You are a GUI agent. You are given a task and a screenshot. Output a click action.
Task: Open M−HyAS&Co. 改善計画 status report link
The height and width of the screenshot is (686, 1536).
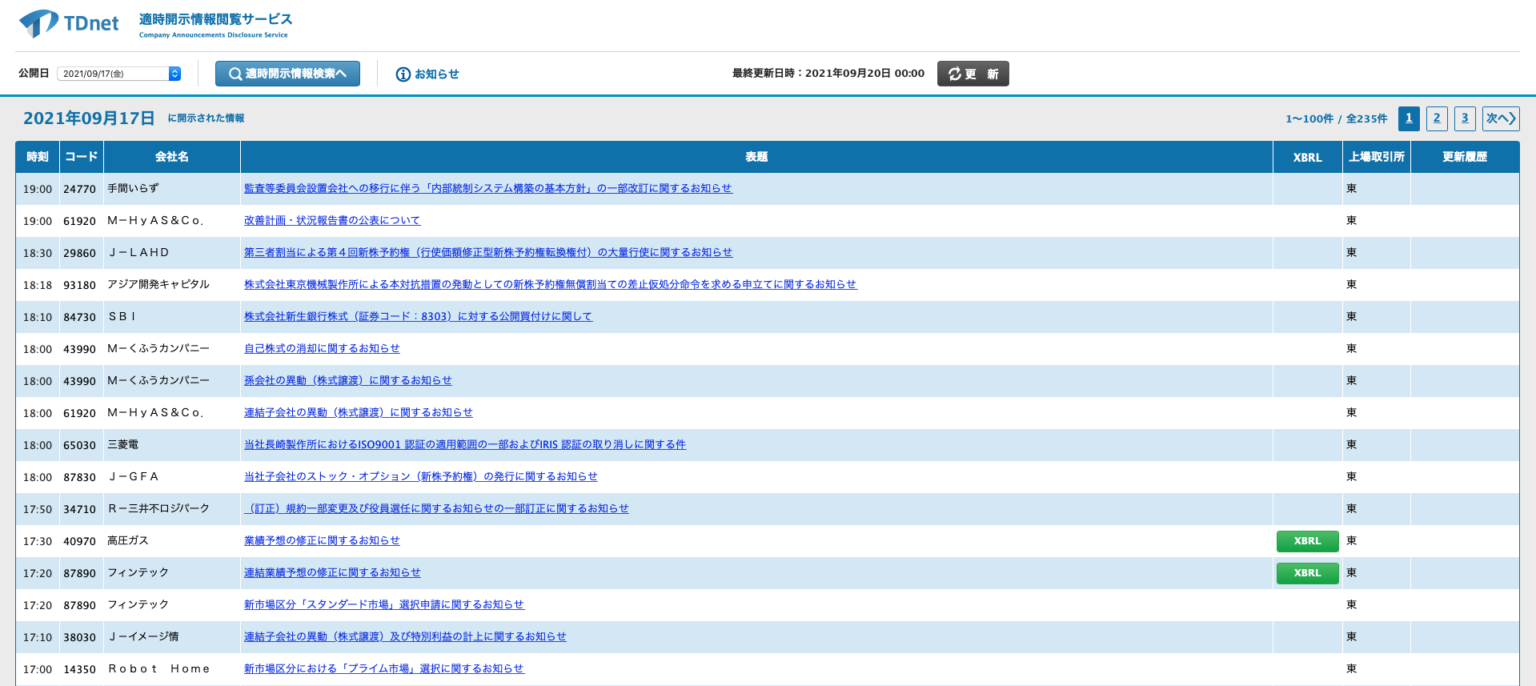(330, 220)
